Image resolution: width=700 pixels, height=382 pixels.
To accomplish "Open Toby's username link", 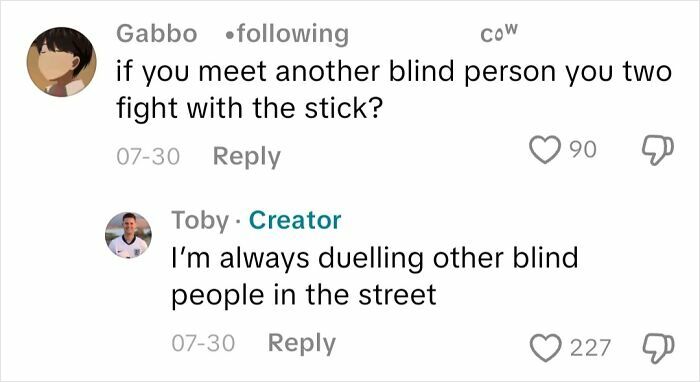I will pos(200,220).
